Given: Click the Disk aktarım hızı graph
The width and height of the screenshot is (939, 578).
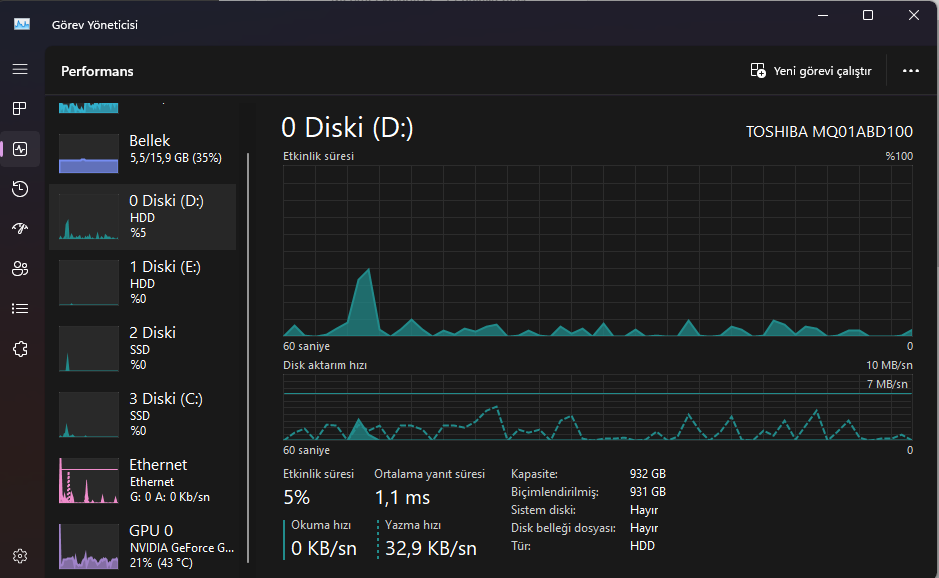Looking at the screenshot, I should [598, 407].
